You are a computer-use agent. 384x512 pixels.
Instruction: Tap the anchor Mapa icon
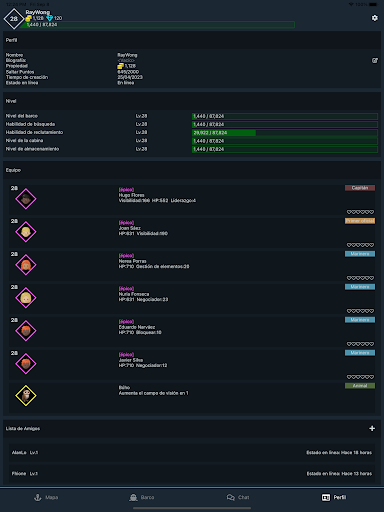click(x=38, y=497)
